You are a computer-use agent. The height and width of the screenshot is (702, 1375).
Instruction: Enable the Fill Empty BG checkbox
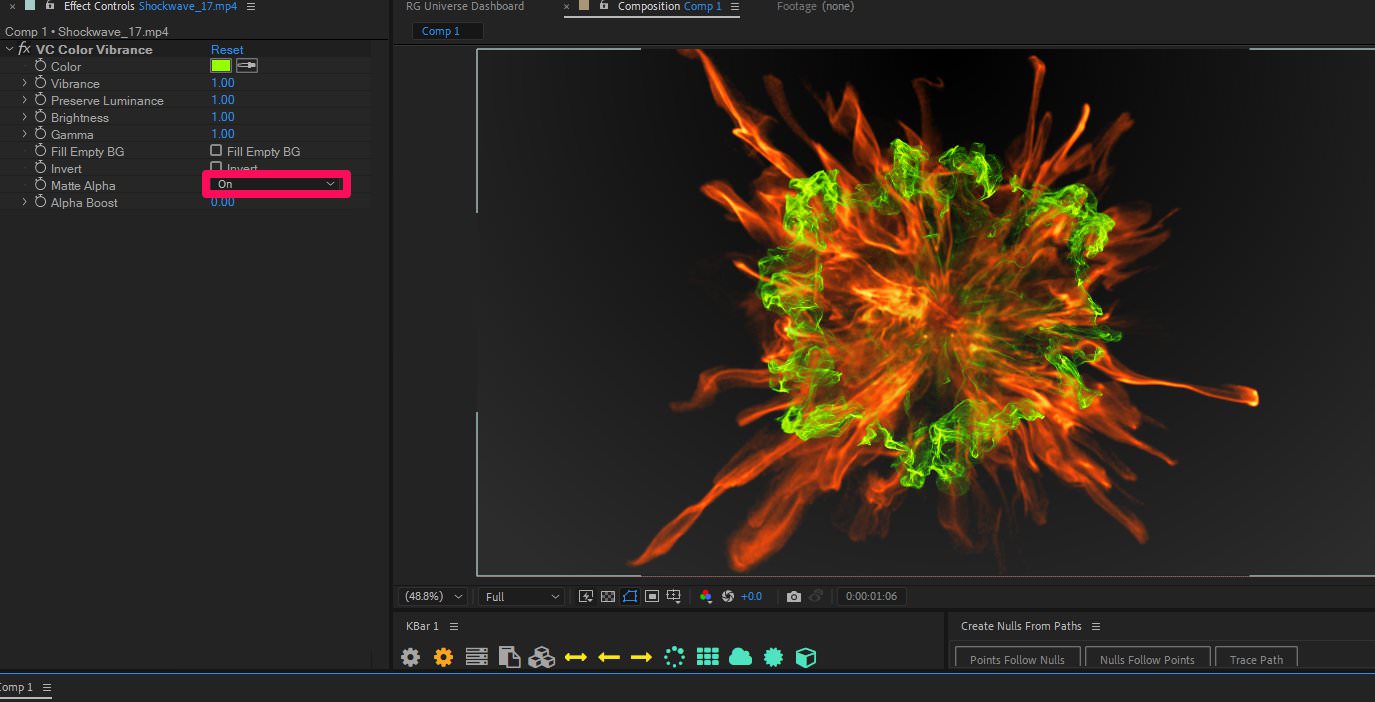[x=215, y=151]
